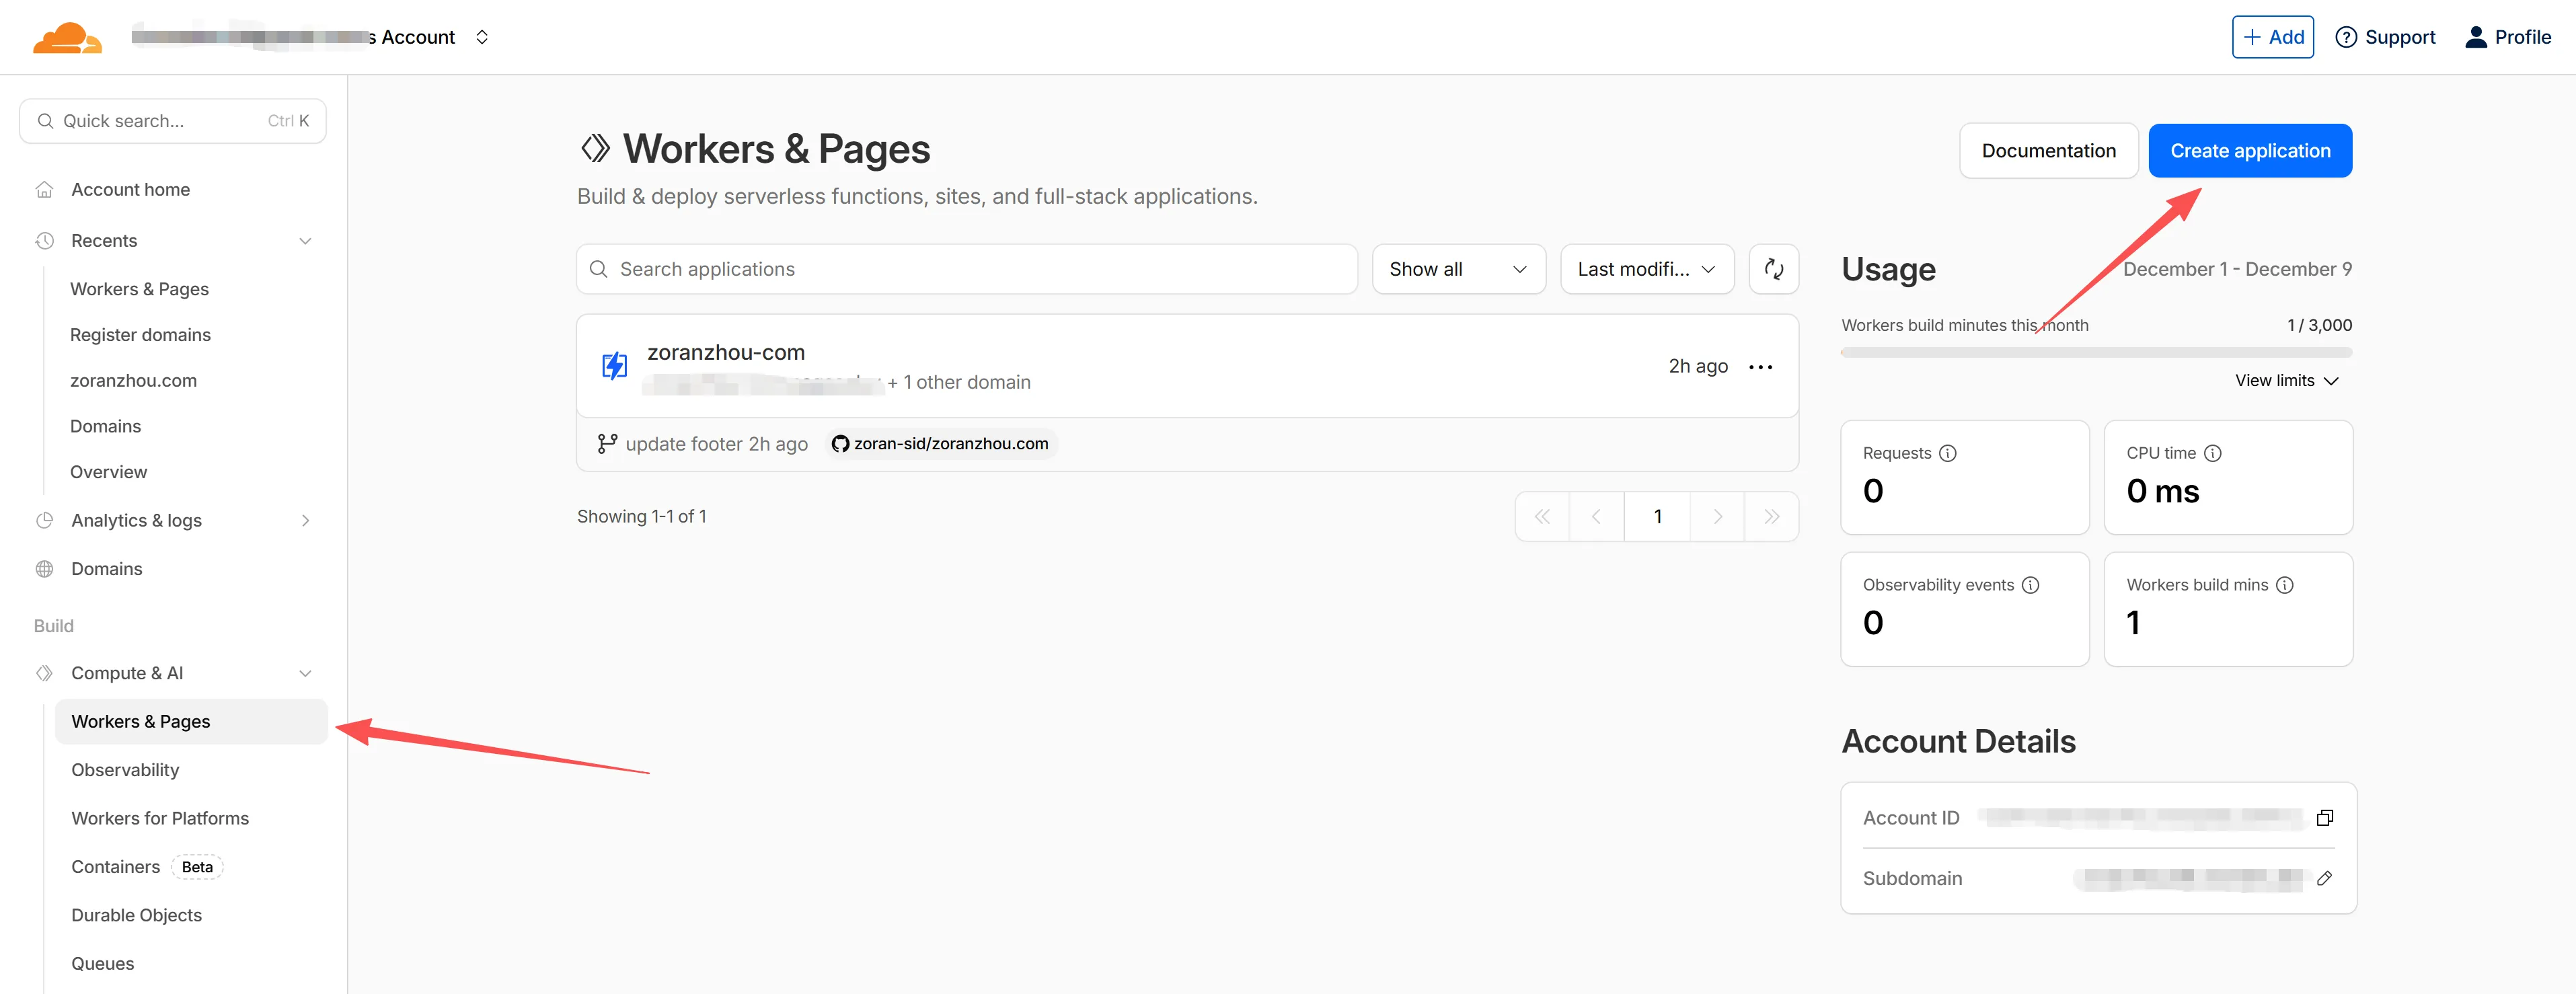Go to next page of applications

pyautogui.click(x=1717, y=517)
